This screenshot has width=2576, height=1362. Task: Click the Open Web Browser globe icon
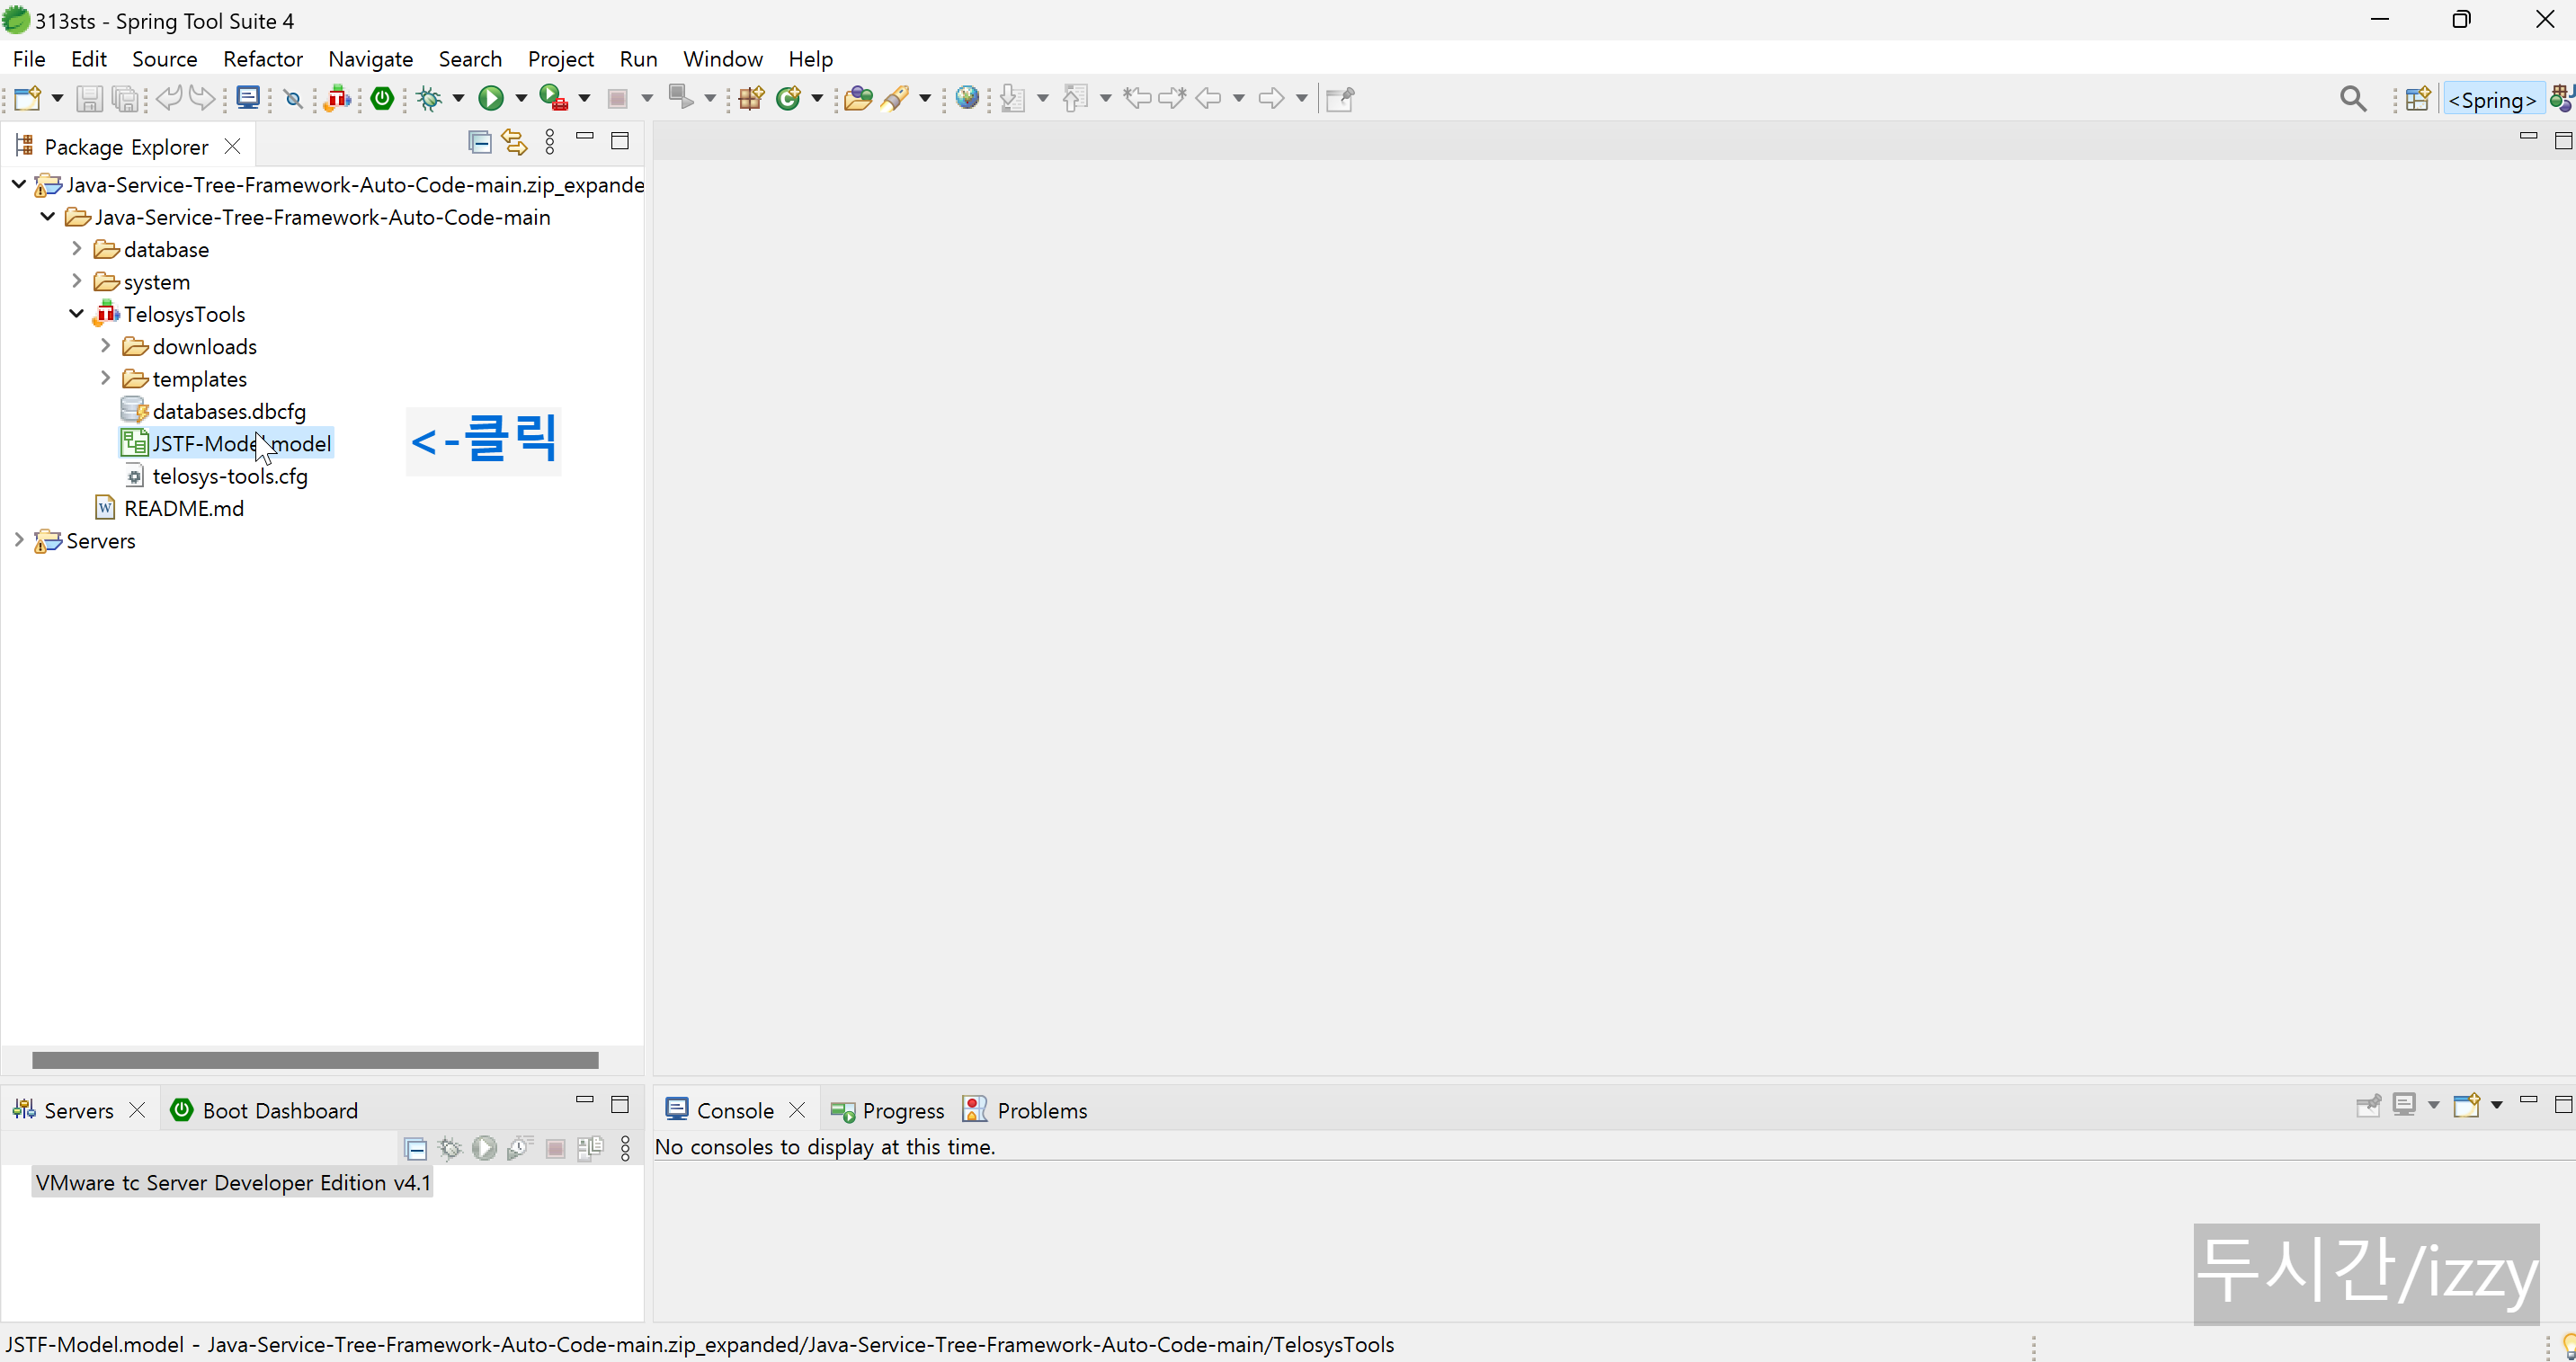tap(967, 98)
